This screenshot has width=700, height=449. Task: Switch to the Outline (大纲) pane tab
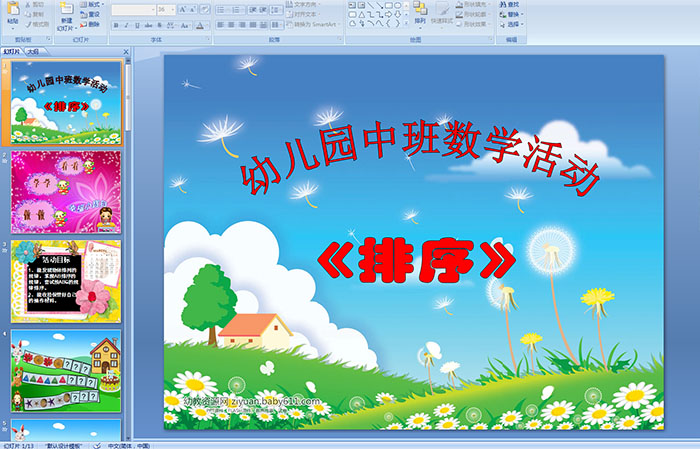[x=34, y=52]
